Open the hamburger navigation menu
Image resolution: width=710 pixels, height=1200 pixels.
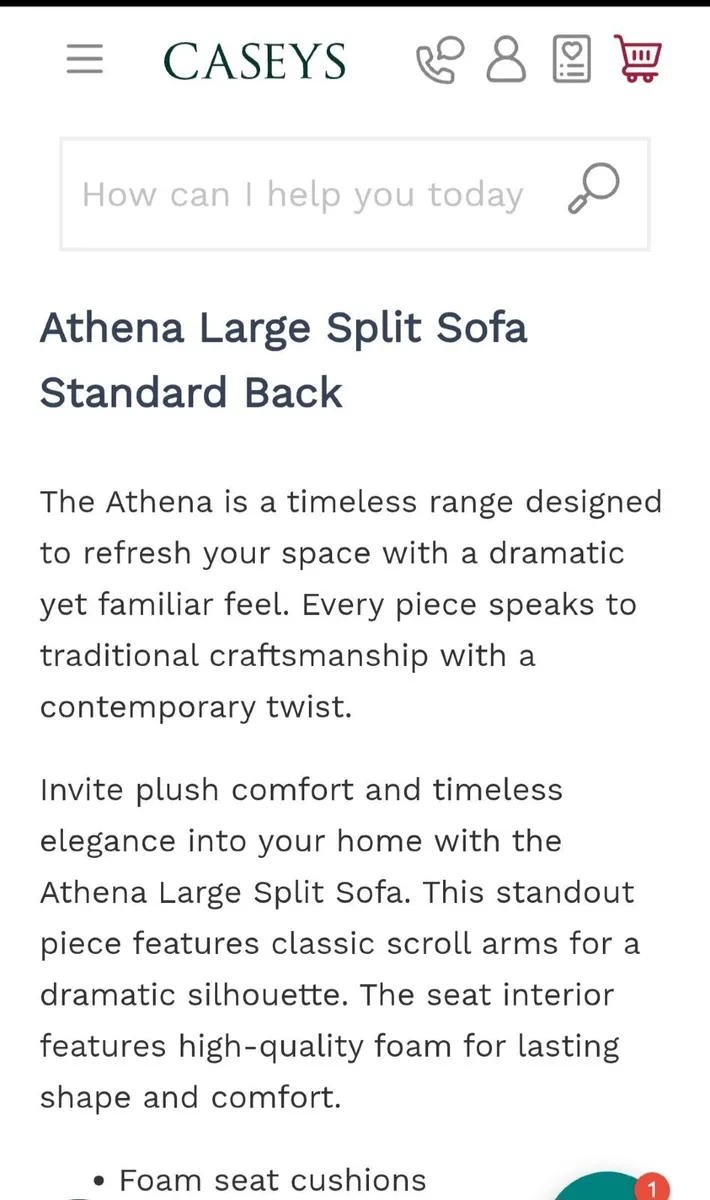[85, 60]
